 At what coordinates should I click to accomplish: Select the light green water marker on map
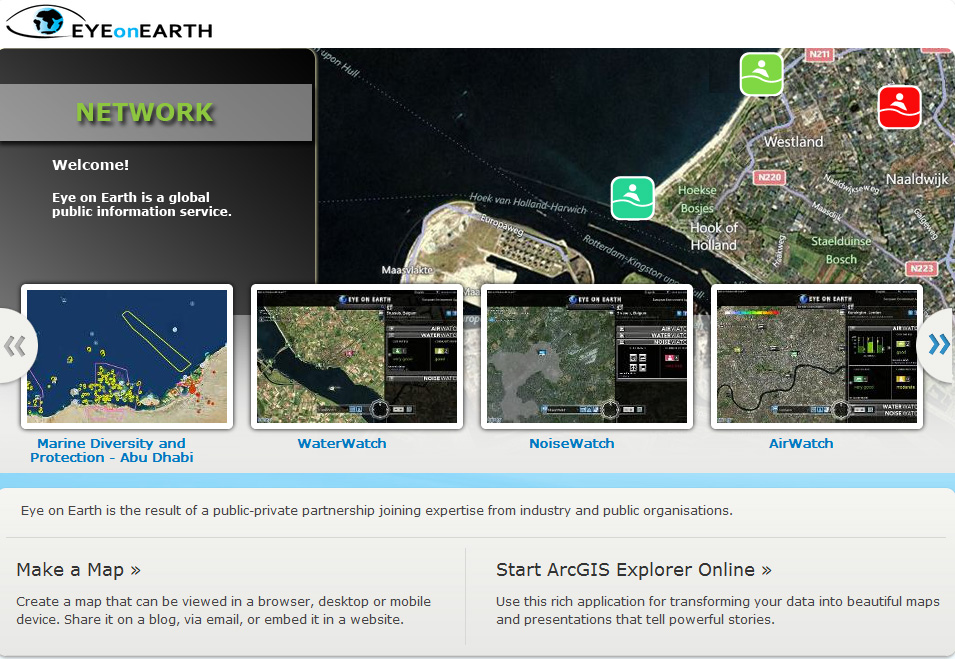[x=761, y=74]
